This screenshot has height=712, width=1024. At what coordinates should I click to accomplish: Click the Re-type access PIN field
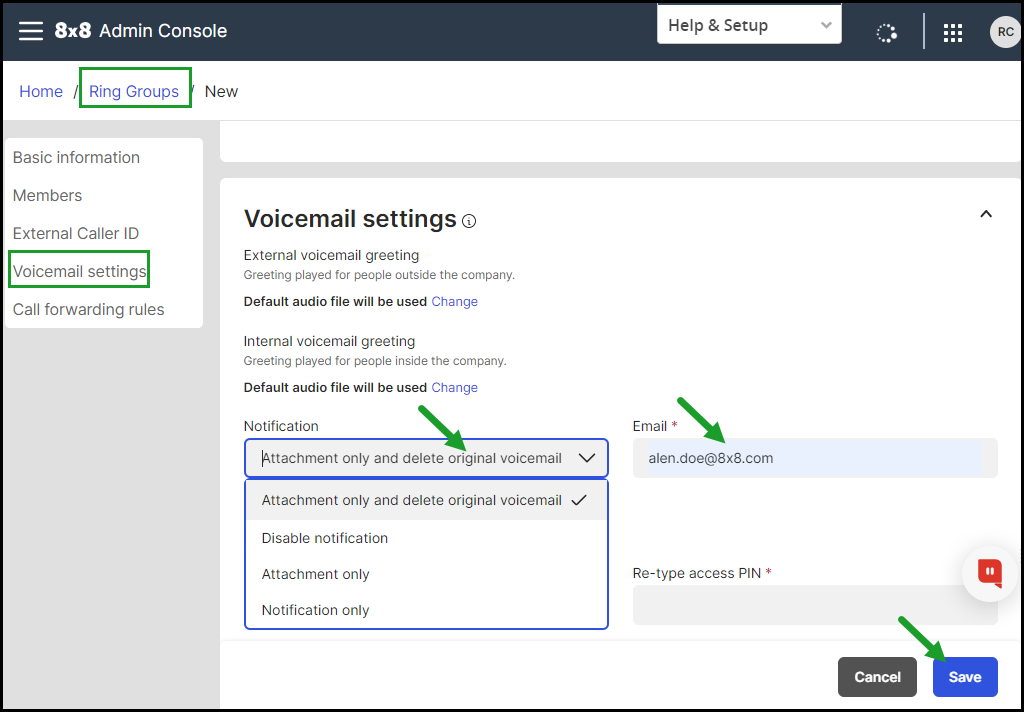pos(815,605)
